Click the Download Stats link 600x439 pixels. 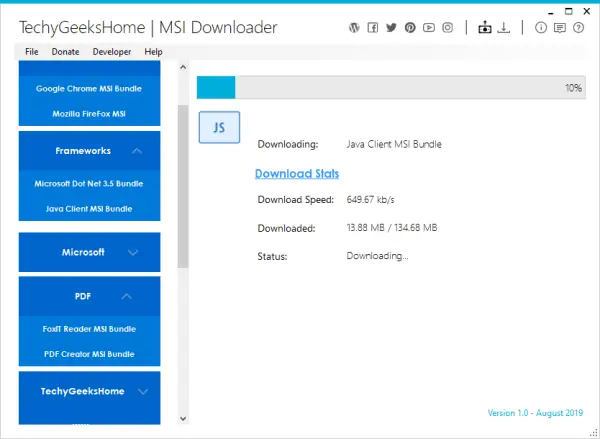point(297,174)
